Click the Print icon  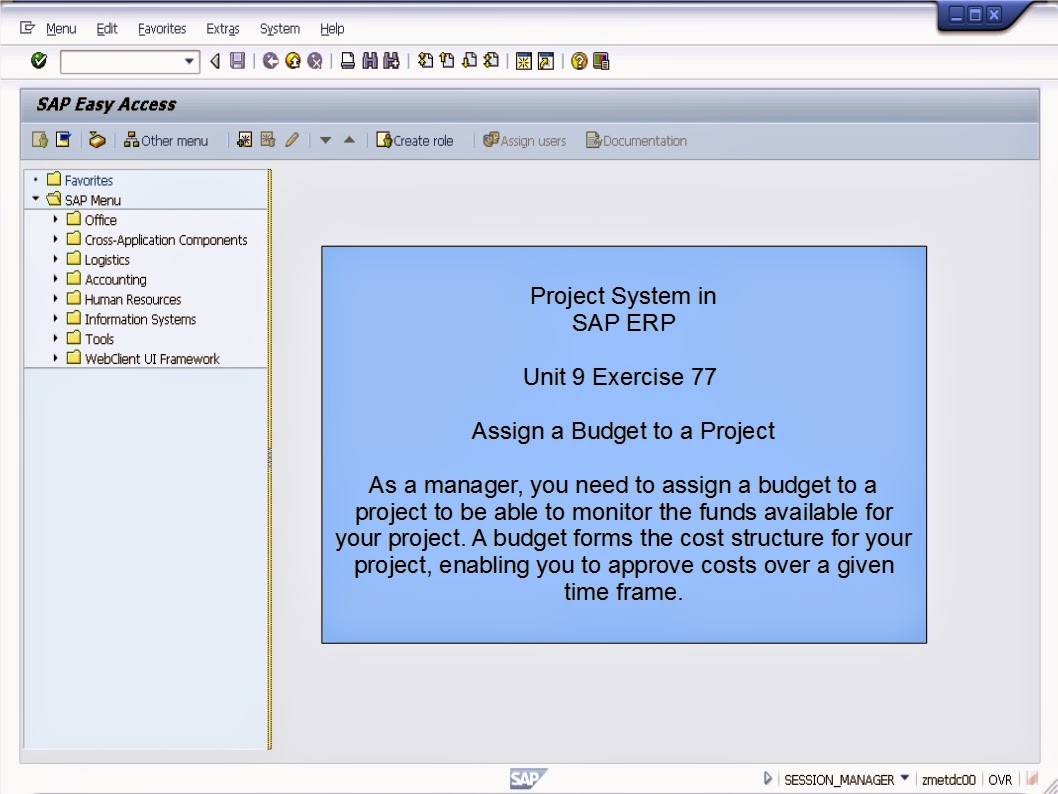[347, 61]
